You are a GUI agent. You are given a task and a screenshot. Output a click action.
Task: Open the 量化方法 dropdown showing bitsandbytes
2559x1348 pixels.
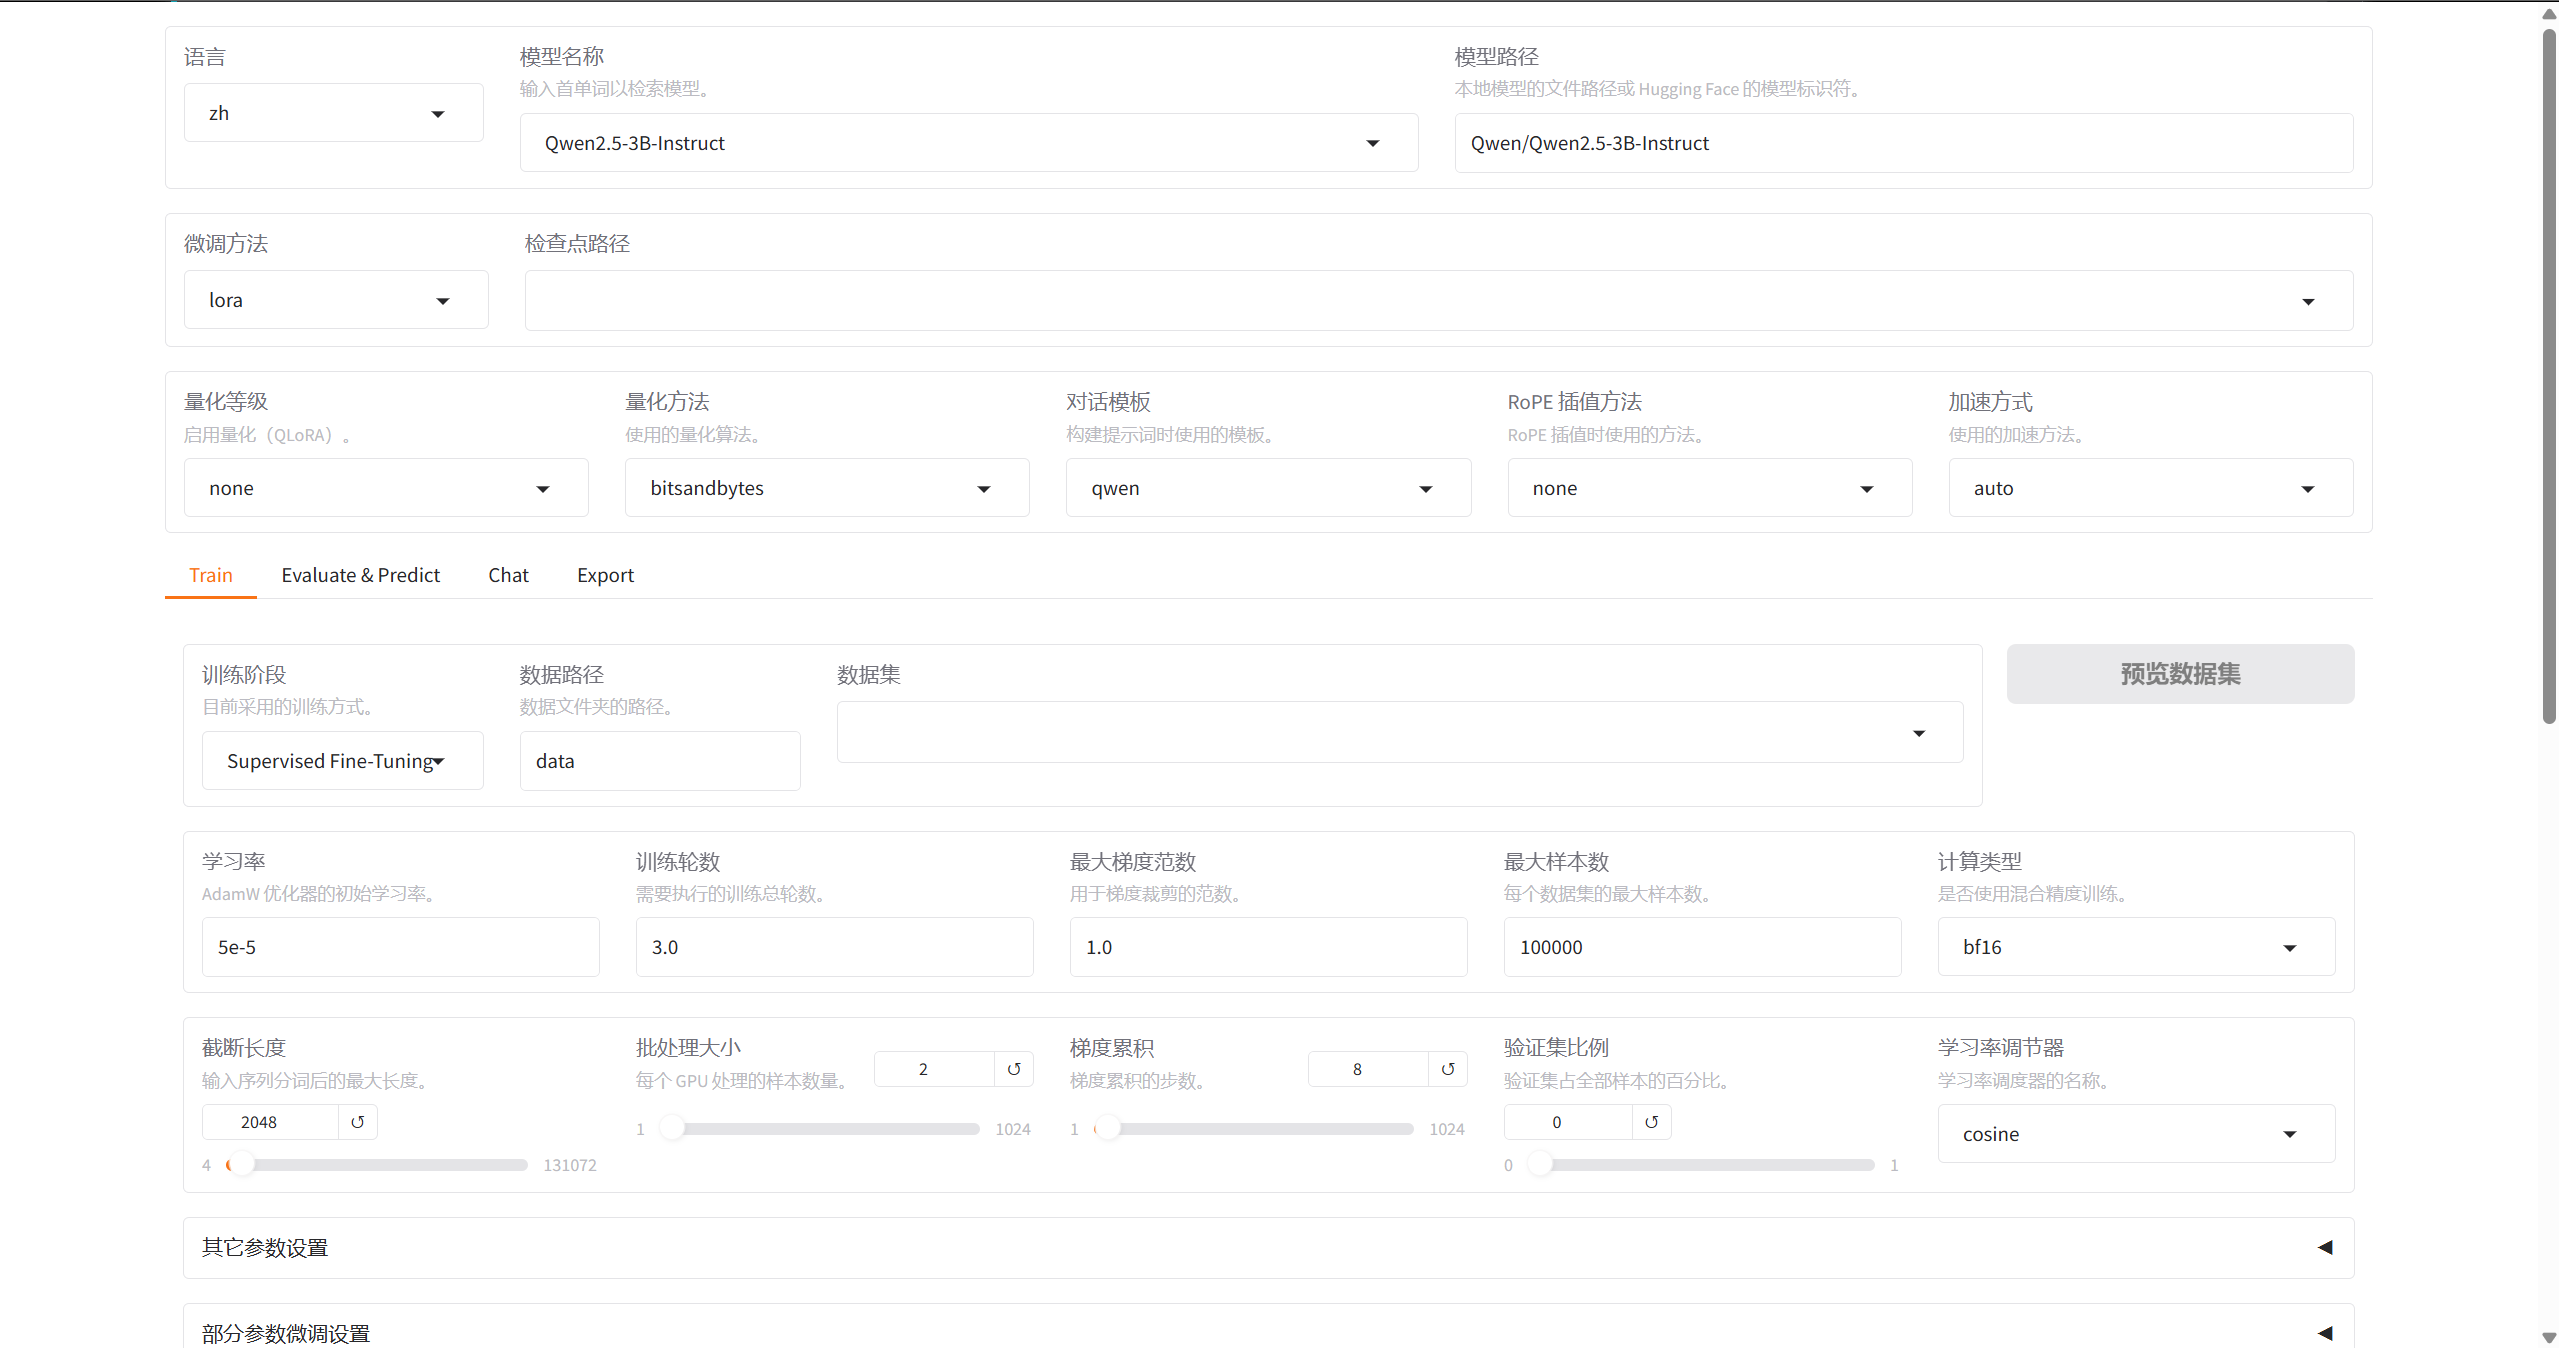point(827,488)
